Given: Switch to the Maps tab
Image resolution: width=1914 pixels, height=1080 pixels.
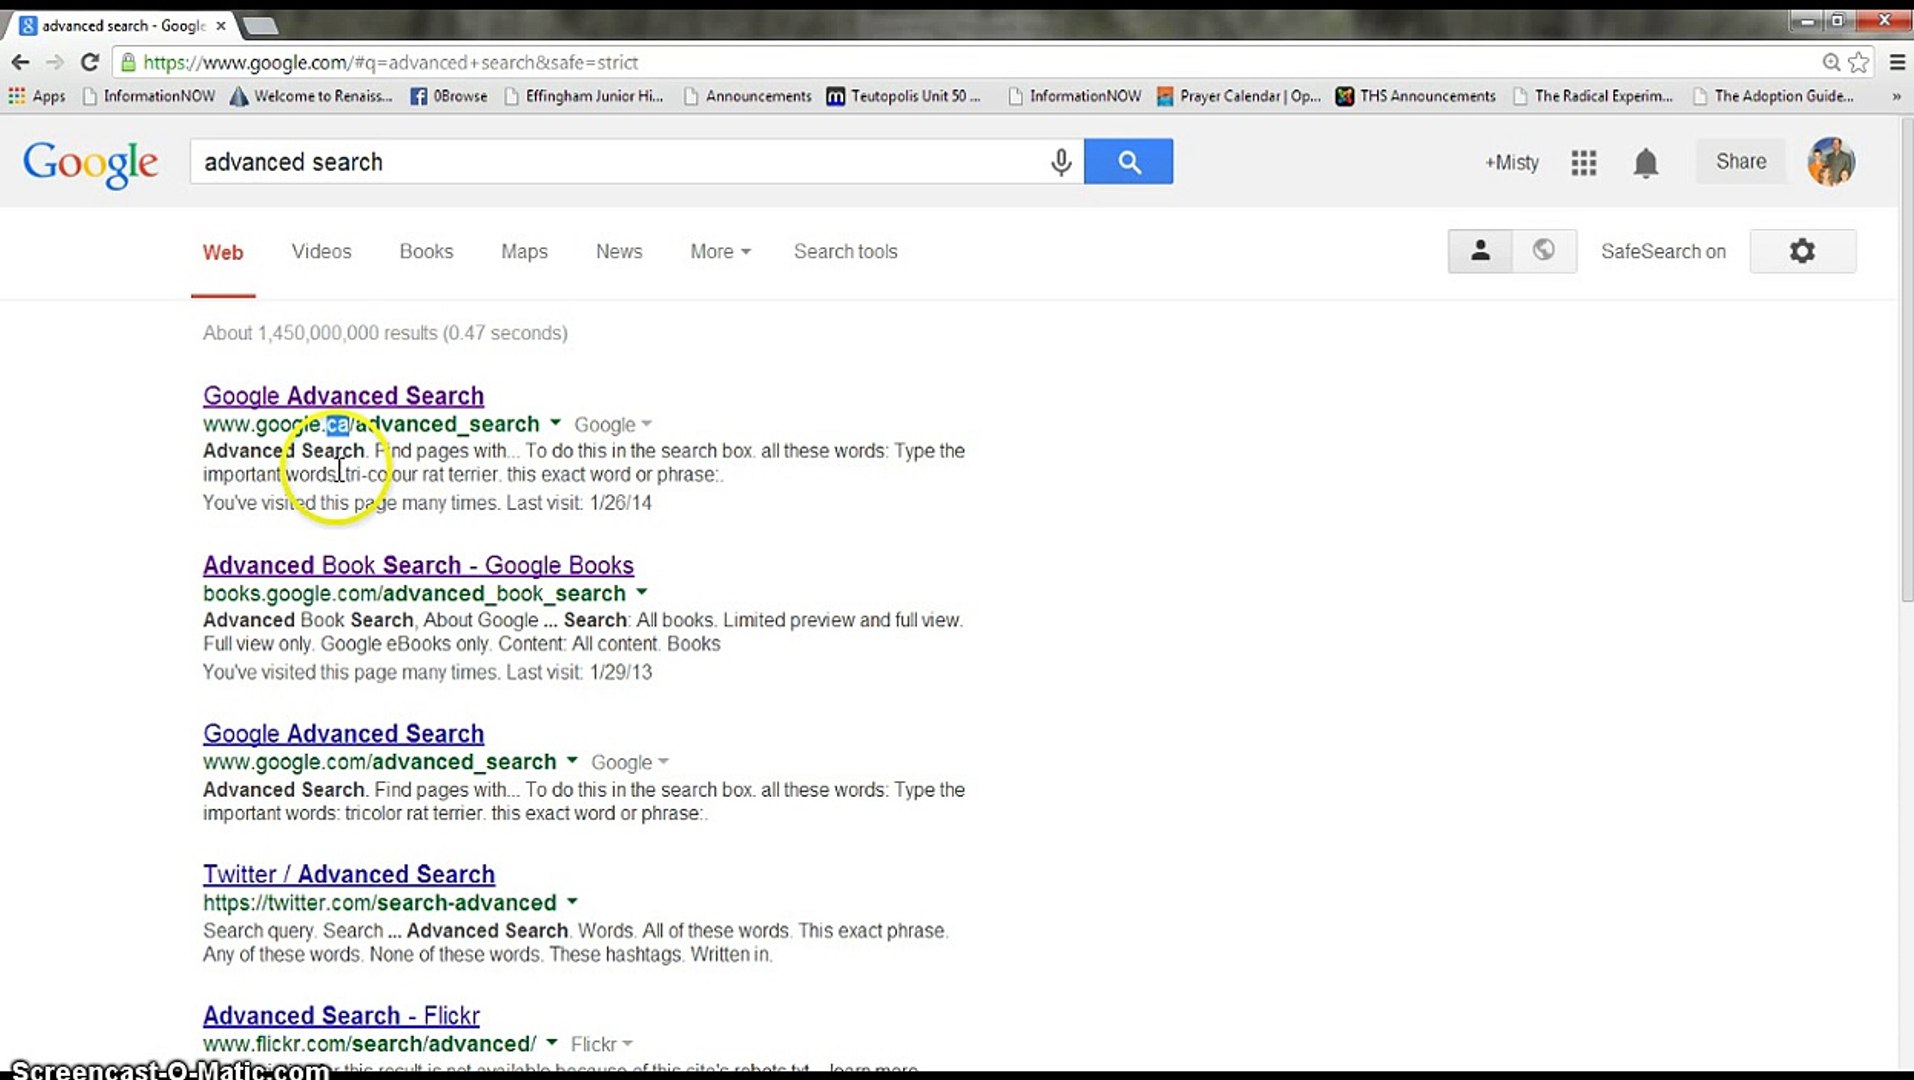Looking at the screenshot, I should (x=524, y=252).
